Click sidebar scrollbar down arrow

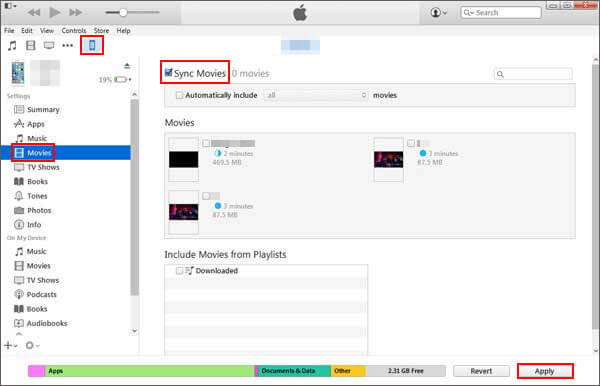pyautogui.click(x=134, y=331)
